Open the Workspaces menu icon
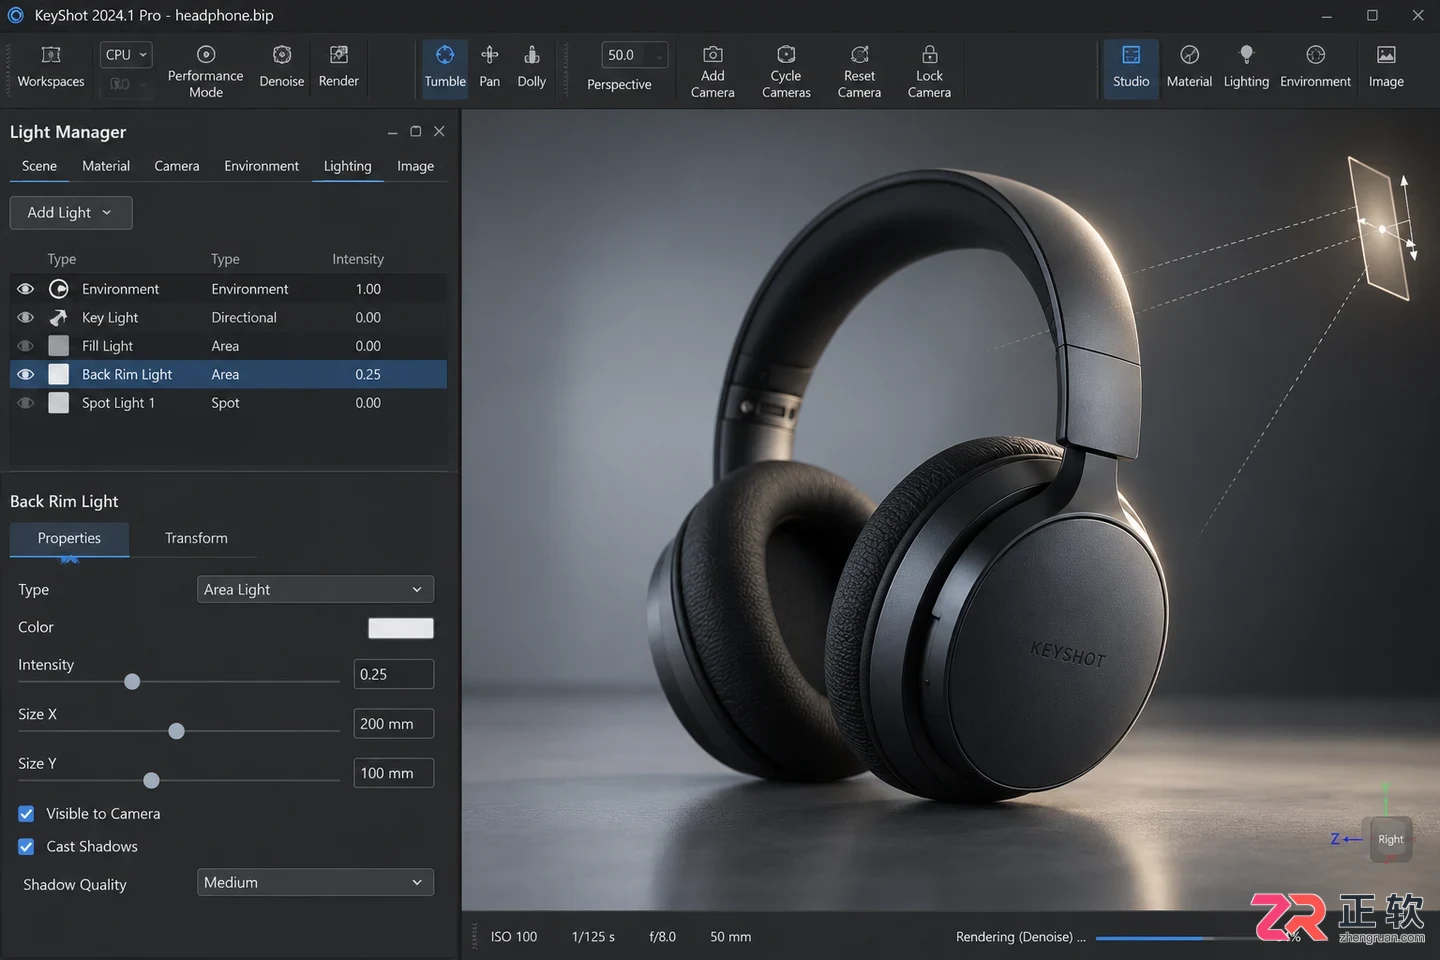 click(x=51, y=55)
